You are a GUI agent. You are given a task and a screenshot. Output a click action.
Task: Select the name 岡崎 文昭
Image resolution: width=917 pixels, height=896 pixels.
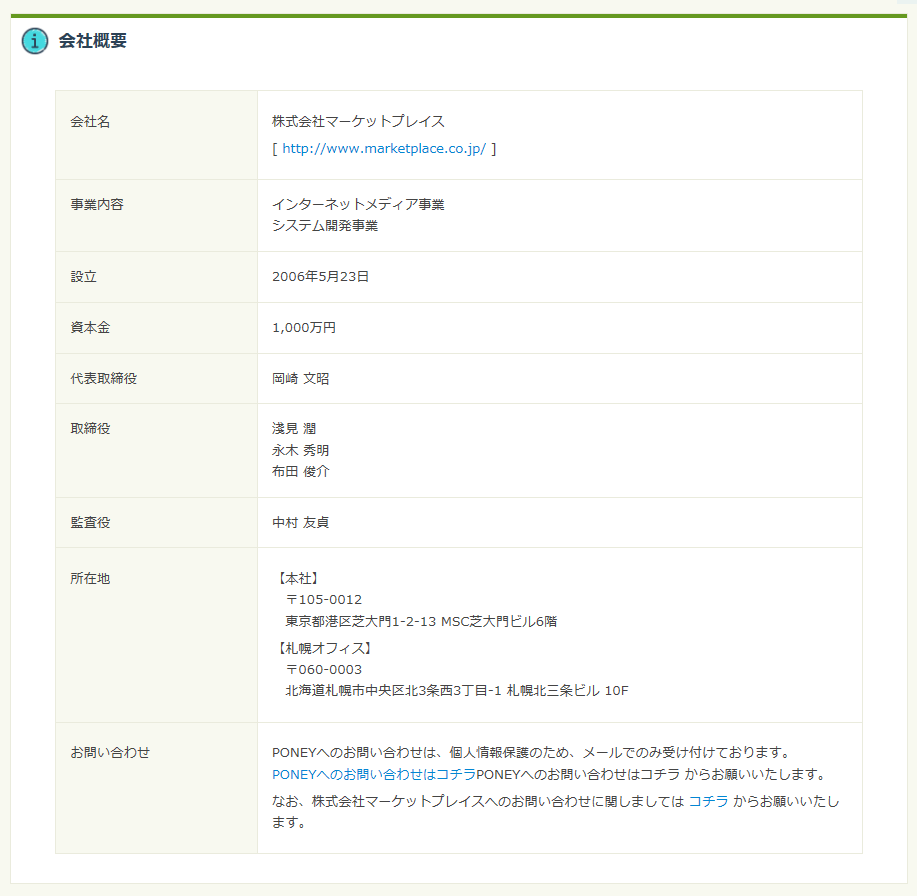point(301,378)
